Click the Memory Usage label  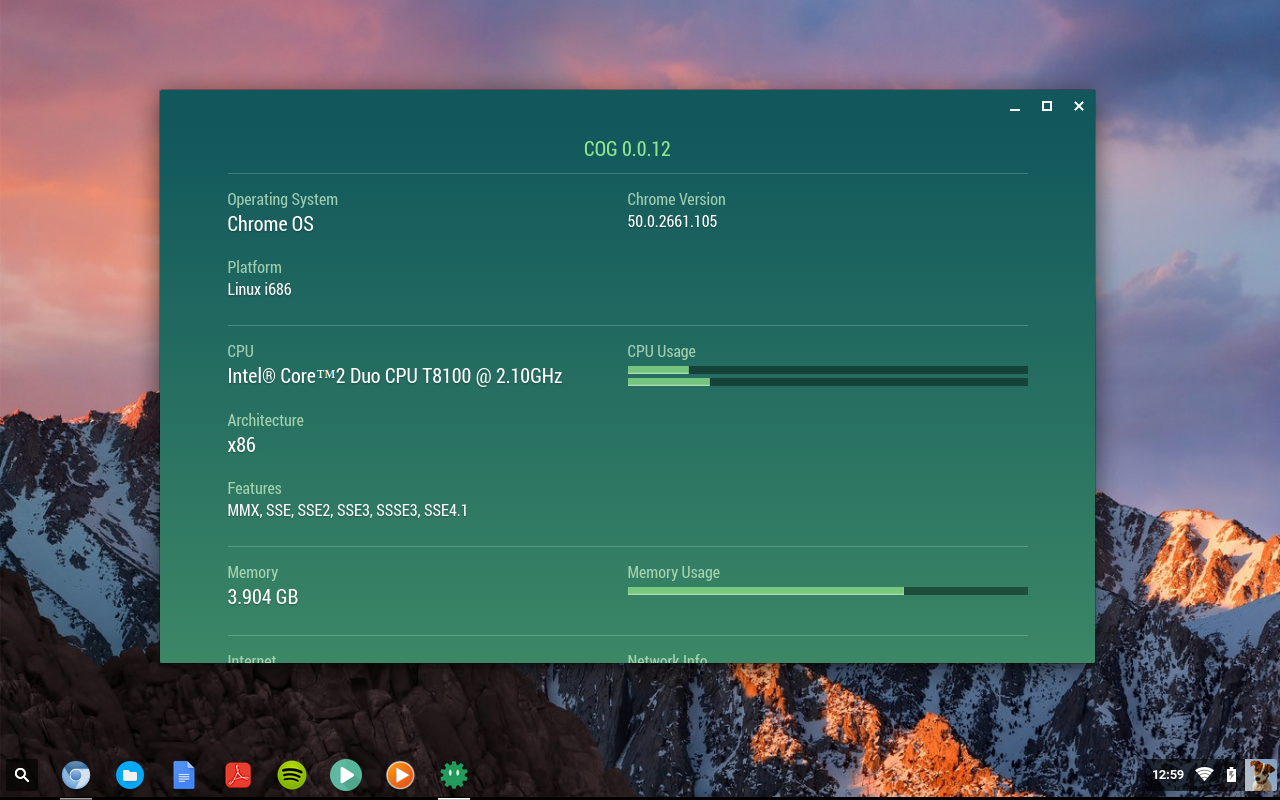tap(674, 573)
